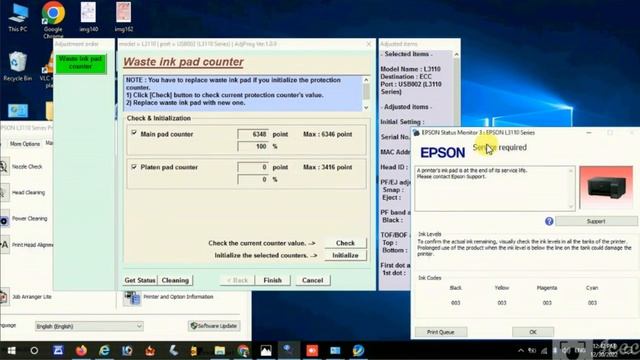
Task: Click the Cyan ink code 003
Action: [x=592, y=303]
